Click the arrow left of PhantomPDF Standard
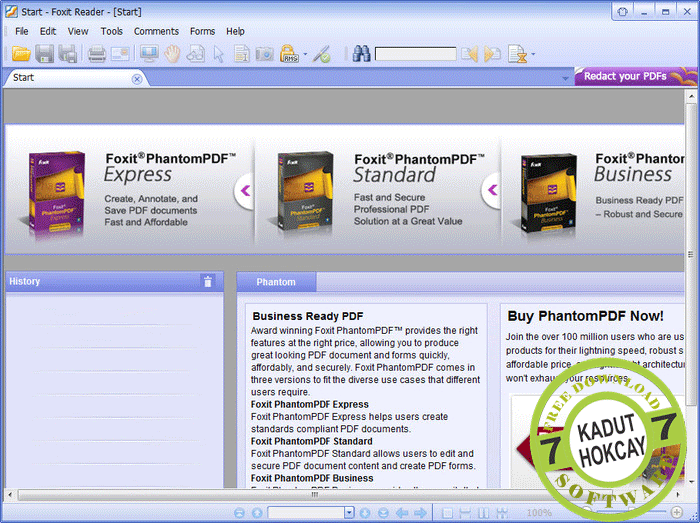This screenshot has height=523, width=700. pos(245,191)
